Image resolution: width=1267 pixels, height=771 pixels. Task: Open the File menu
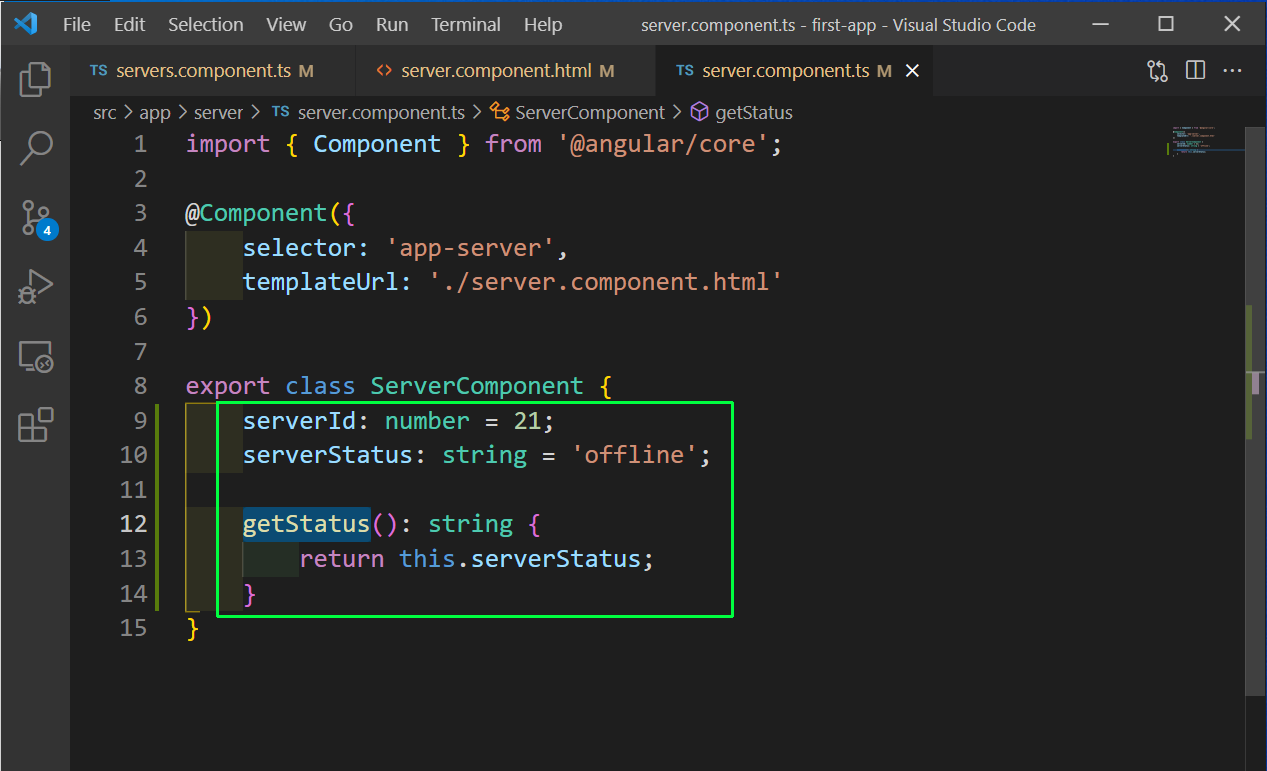coord(77,25)
